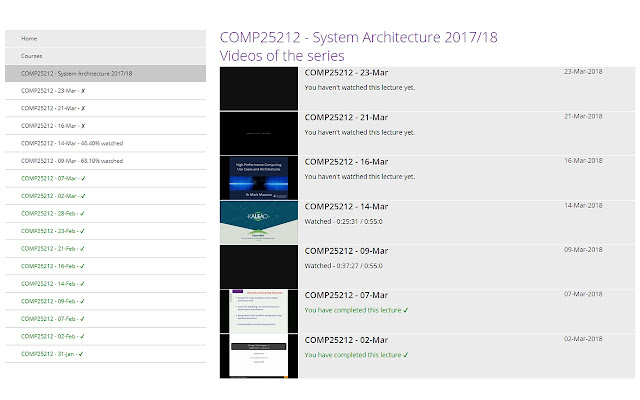Click the 02-Mar lecture thumbnail

point(259,356)
